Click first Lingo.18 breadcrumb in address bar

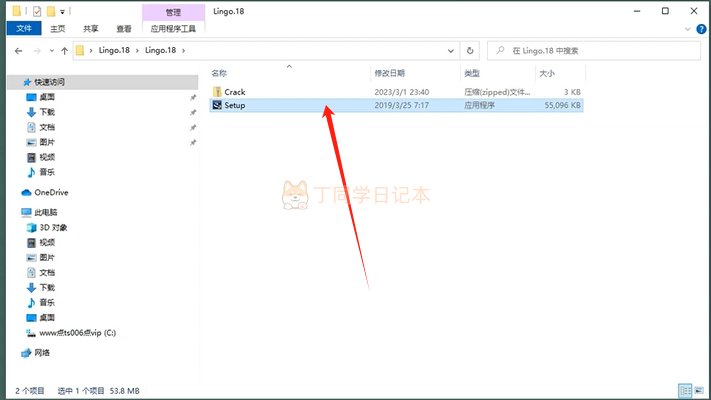point(114,50)
